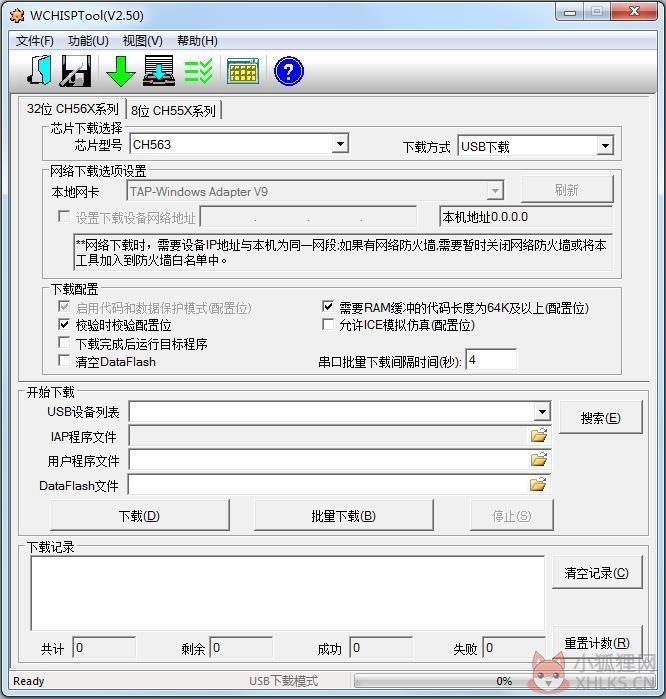Screen dimensions: 666x699
Task: Click the DataFlash文件 path field
Action: pyautogui.click(x=329, y=485)
